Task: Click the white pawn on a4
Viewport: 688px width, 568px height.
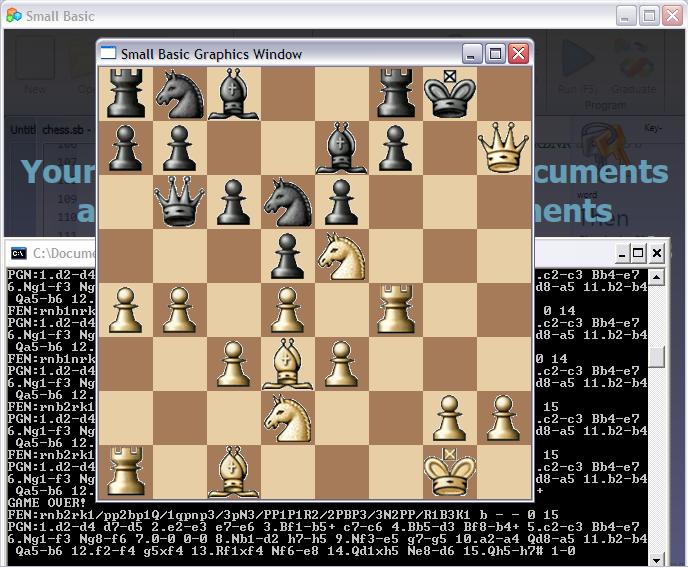Action: tap(126, 310)
